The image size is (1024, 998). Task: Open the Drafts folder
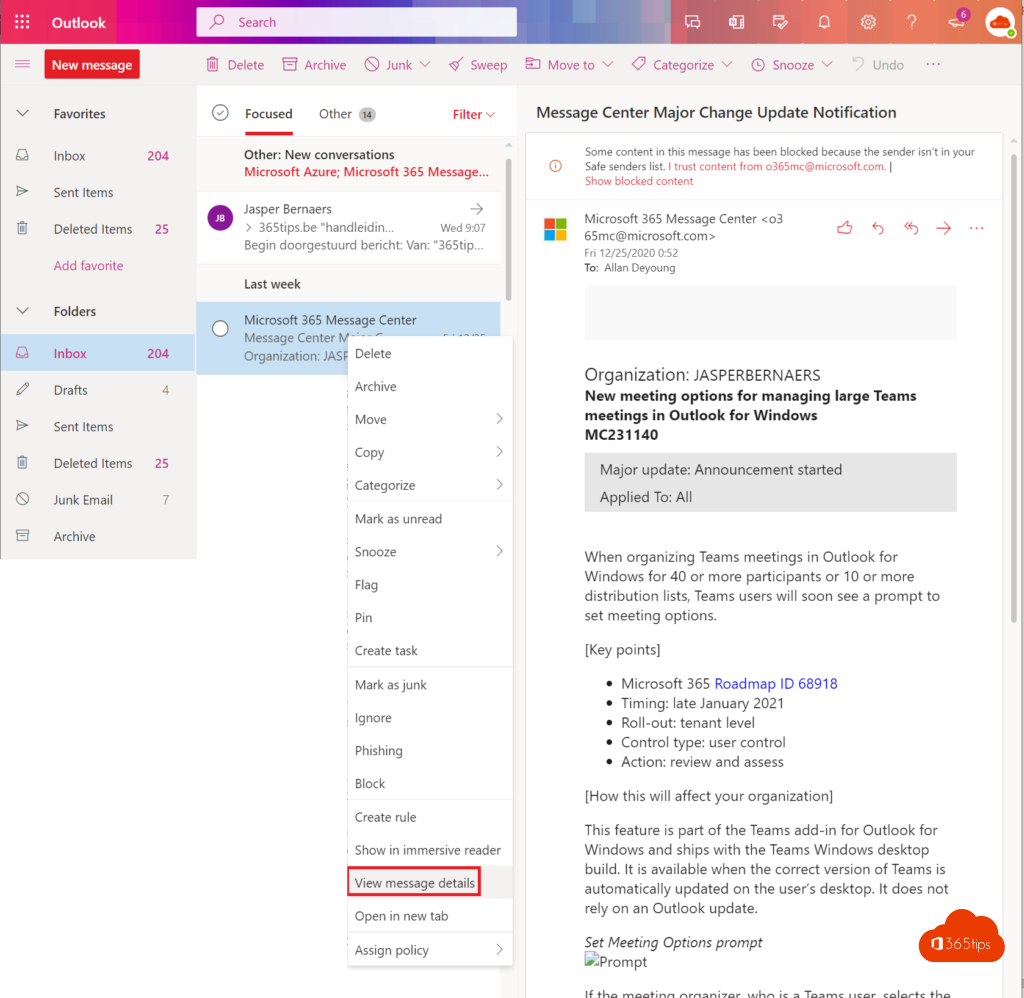pos(98,390)
